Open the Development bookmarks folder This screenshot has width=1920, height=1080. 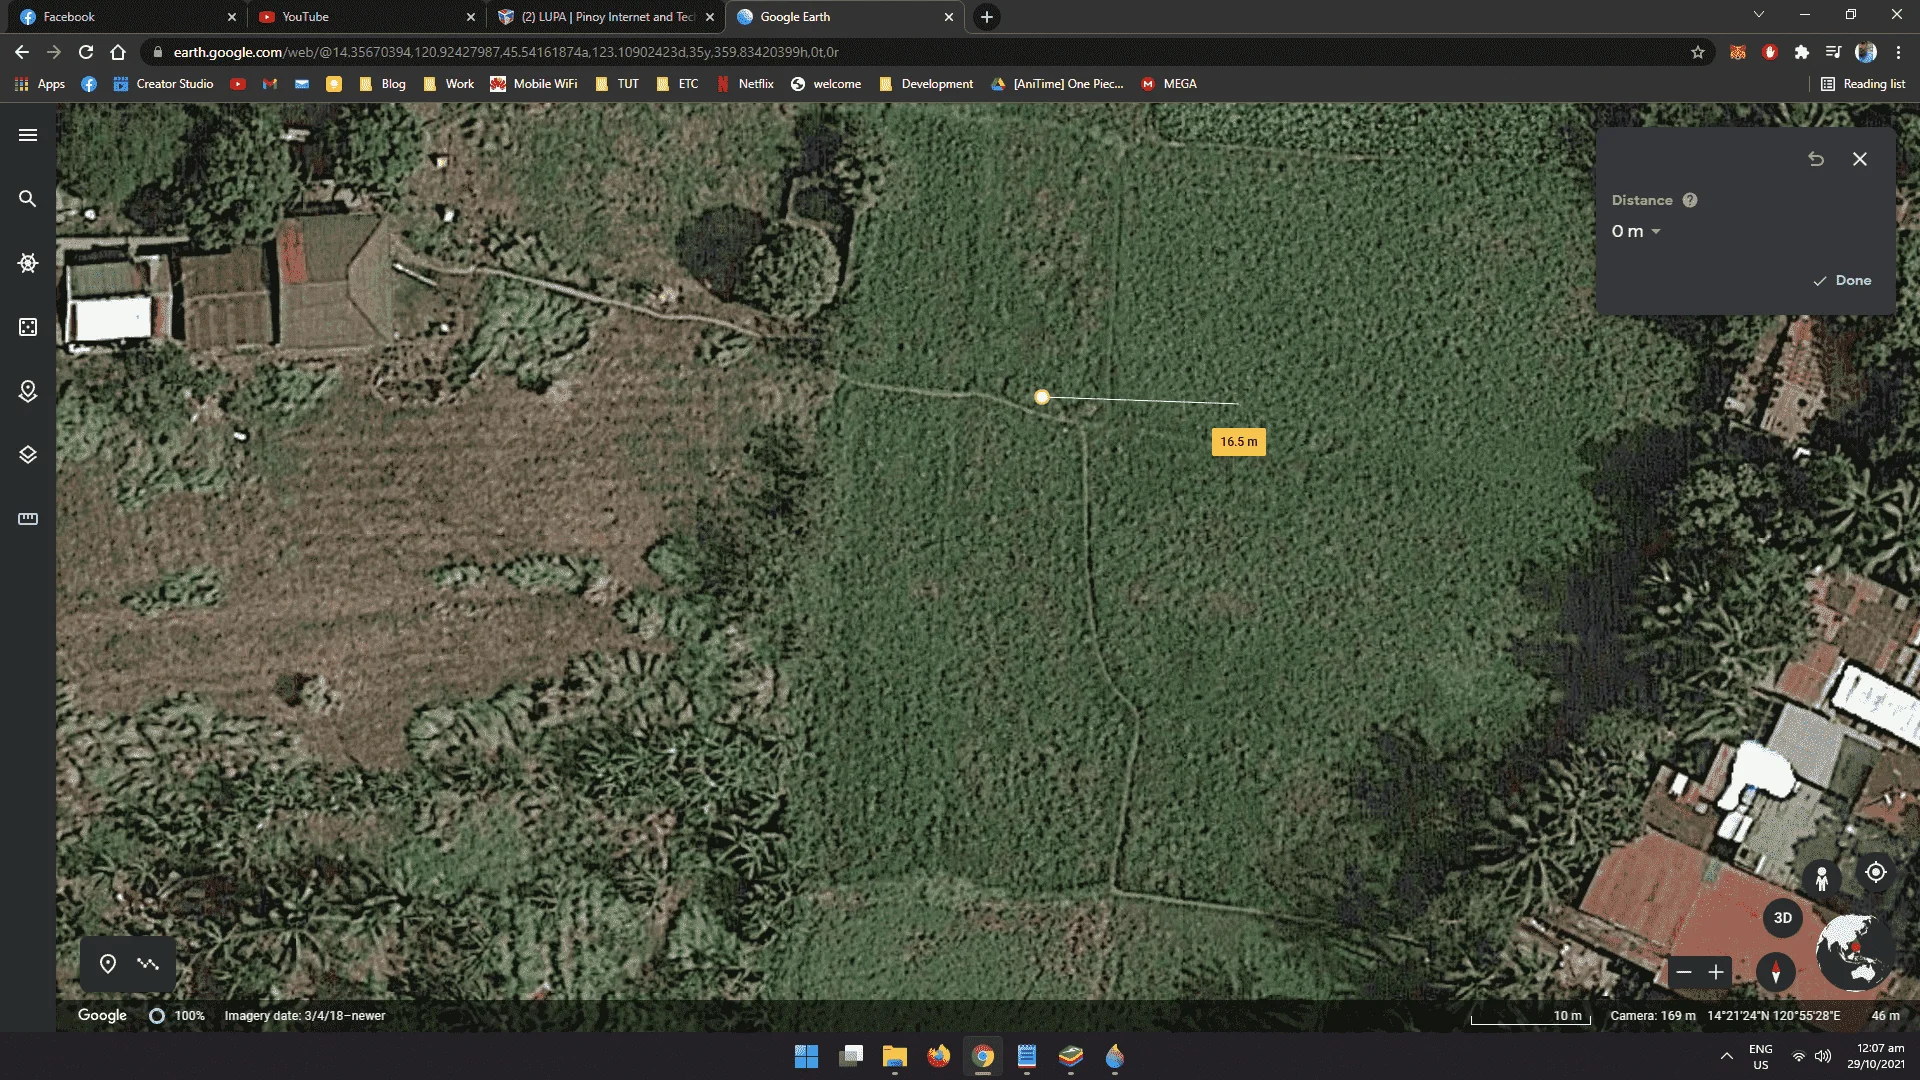click(x=926, y=84)
